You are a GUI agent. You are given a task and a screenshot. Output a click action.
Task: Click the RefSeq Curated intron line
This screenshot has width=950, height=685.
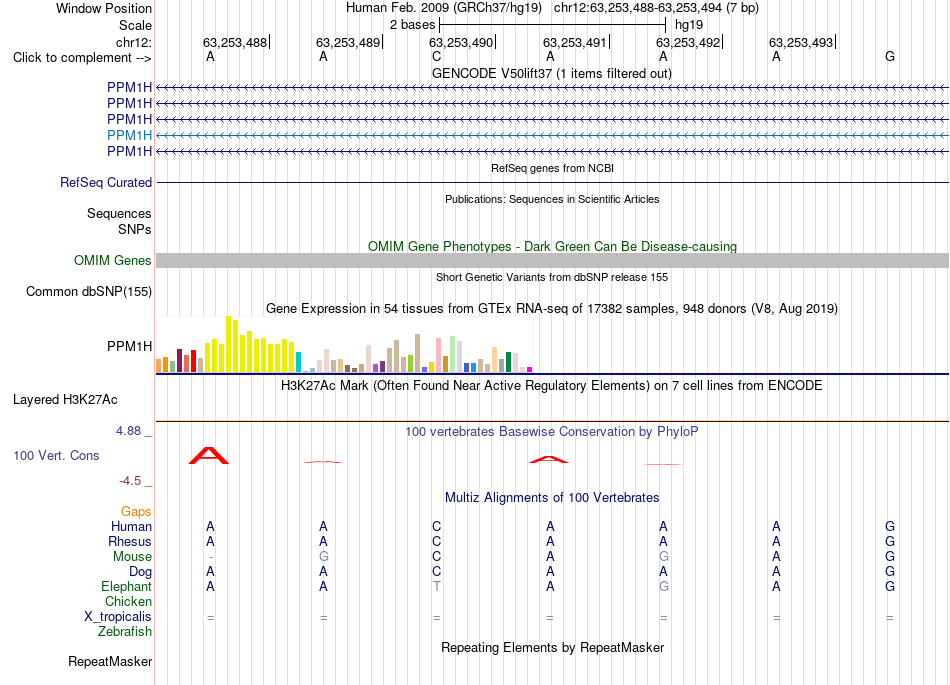(553, 182)
